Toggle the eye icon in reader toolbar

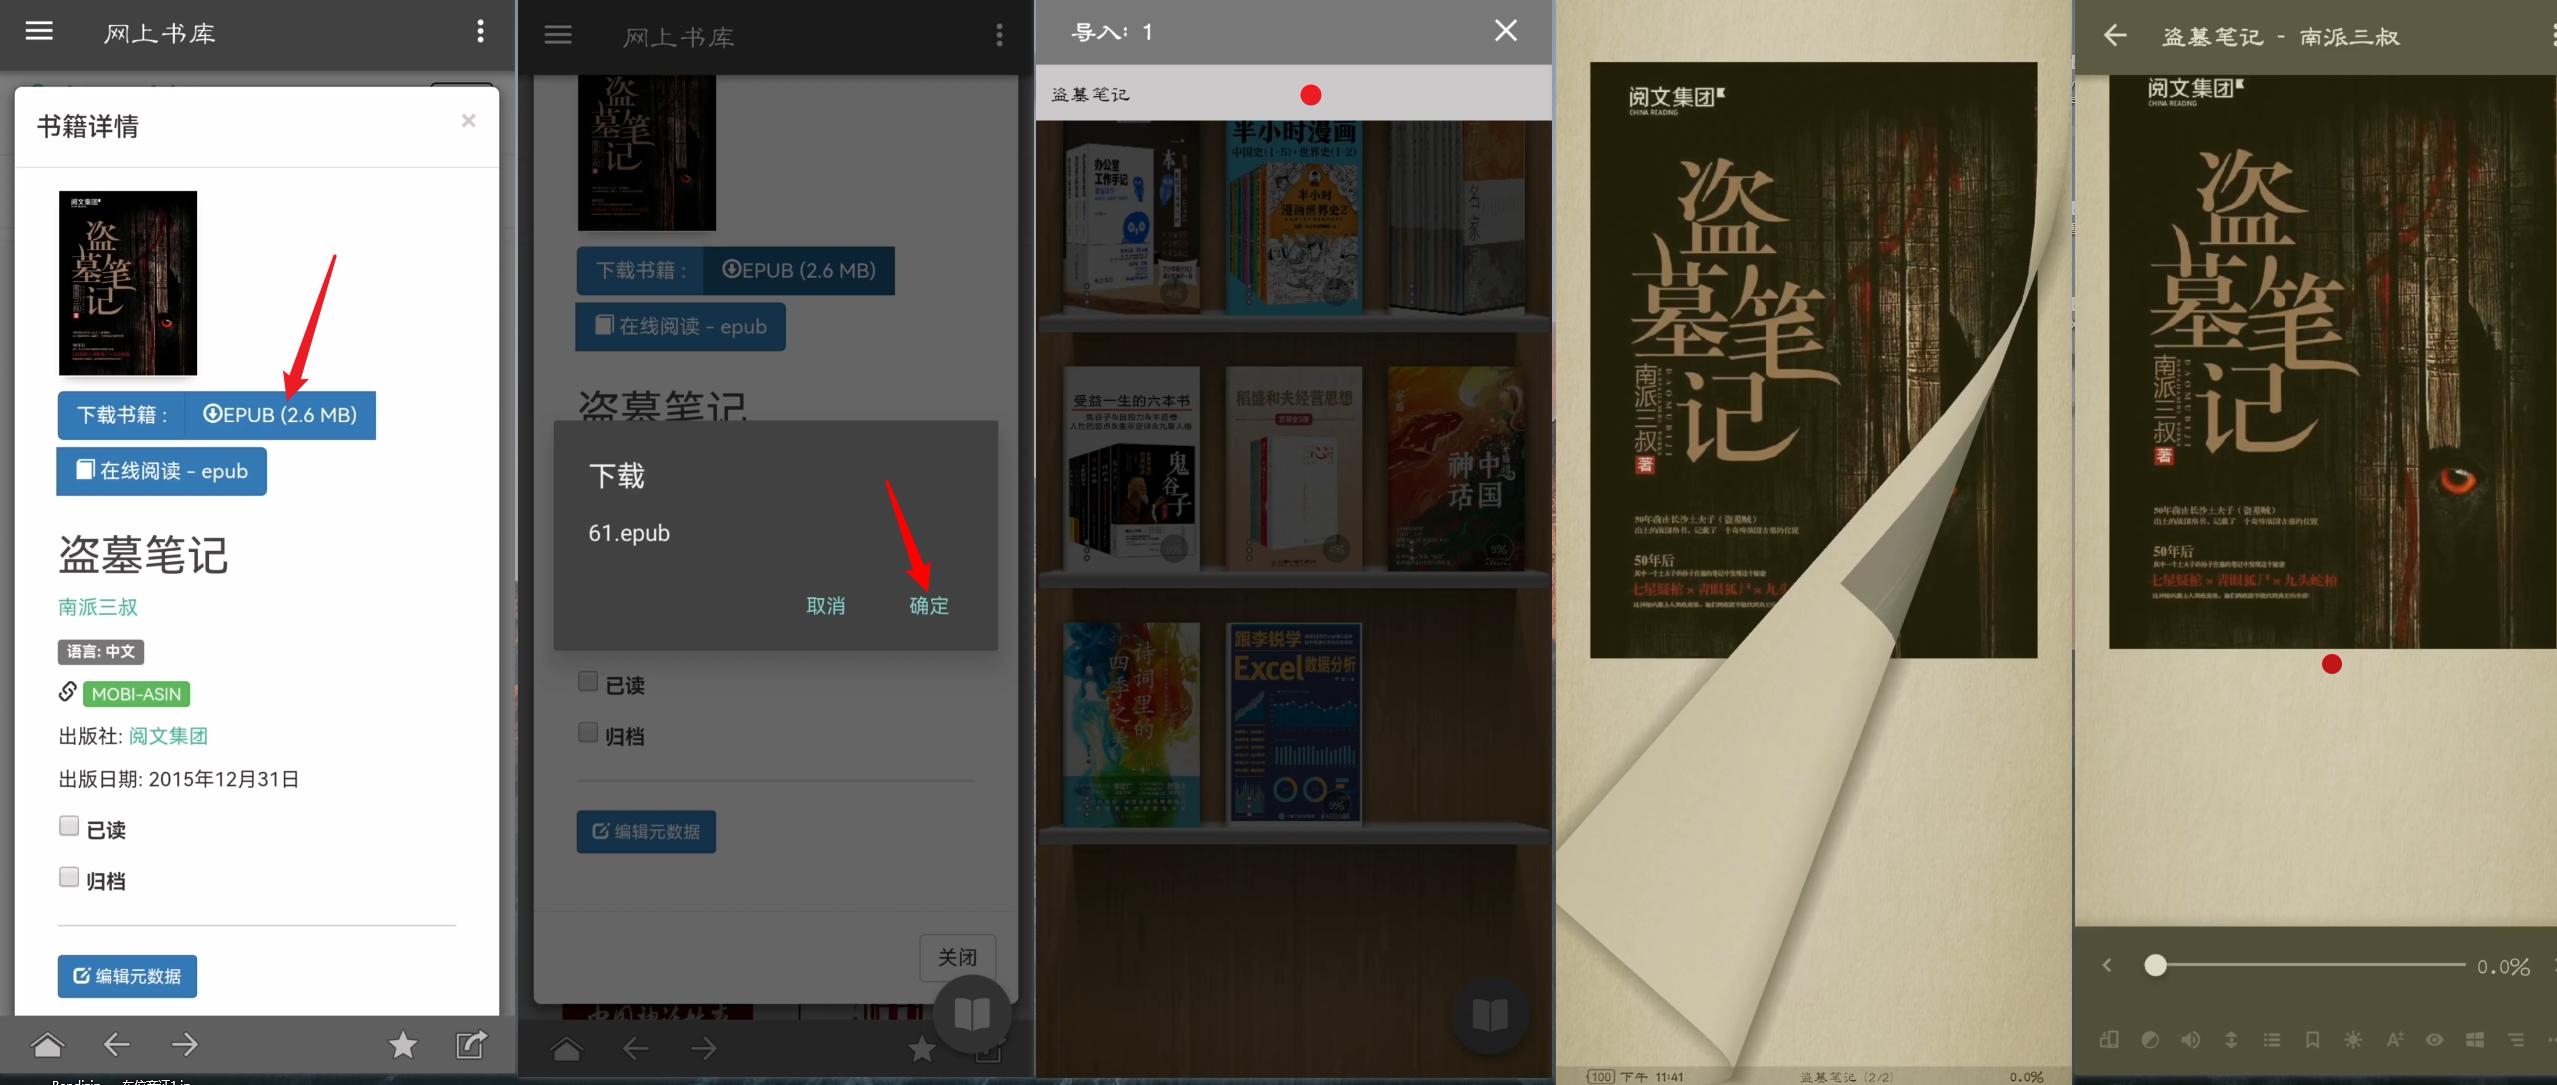point(2435,1040)
